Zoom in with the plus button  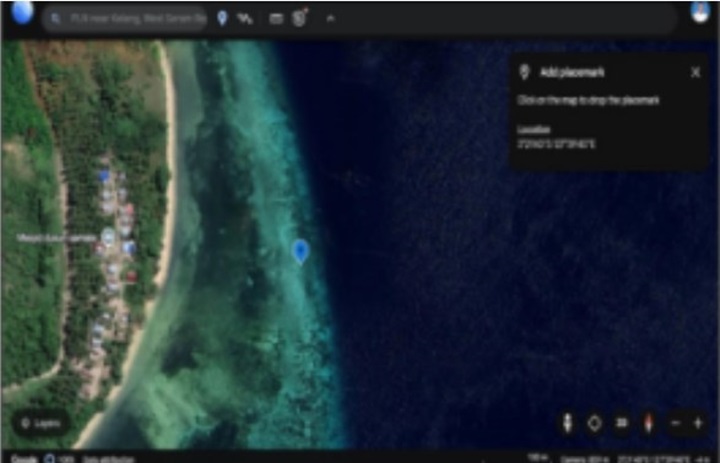697,423
